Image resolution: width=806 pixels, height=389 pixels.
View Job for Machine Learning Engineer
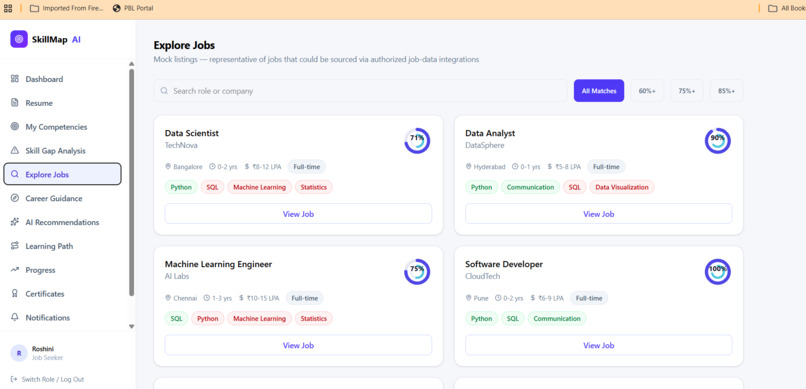coord(298,345)
